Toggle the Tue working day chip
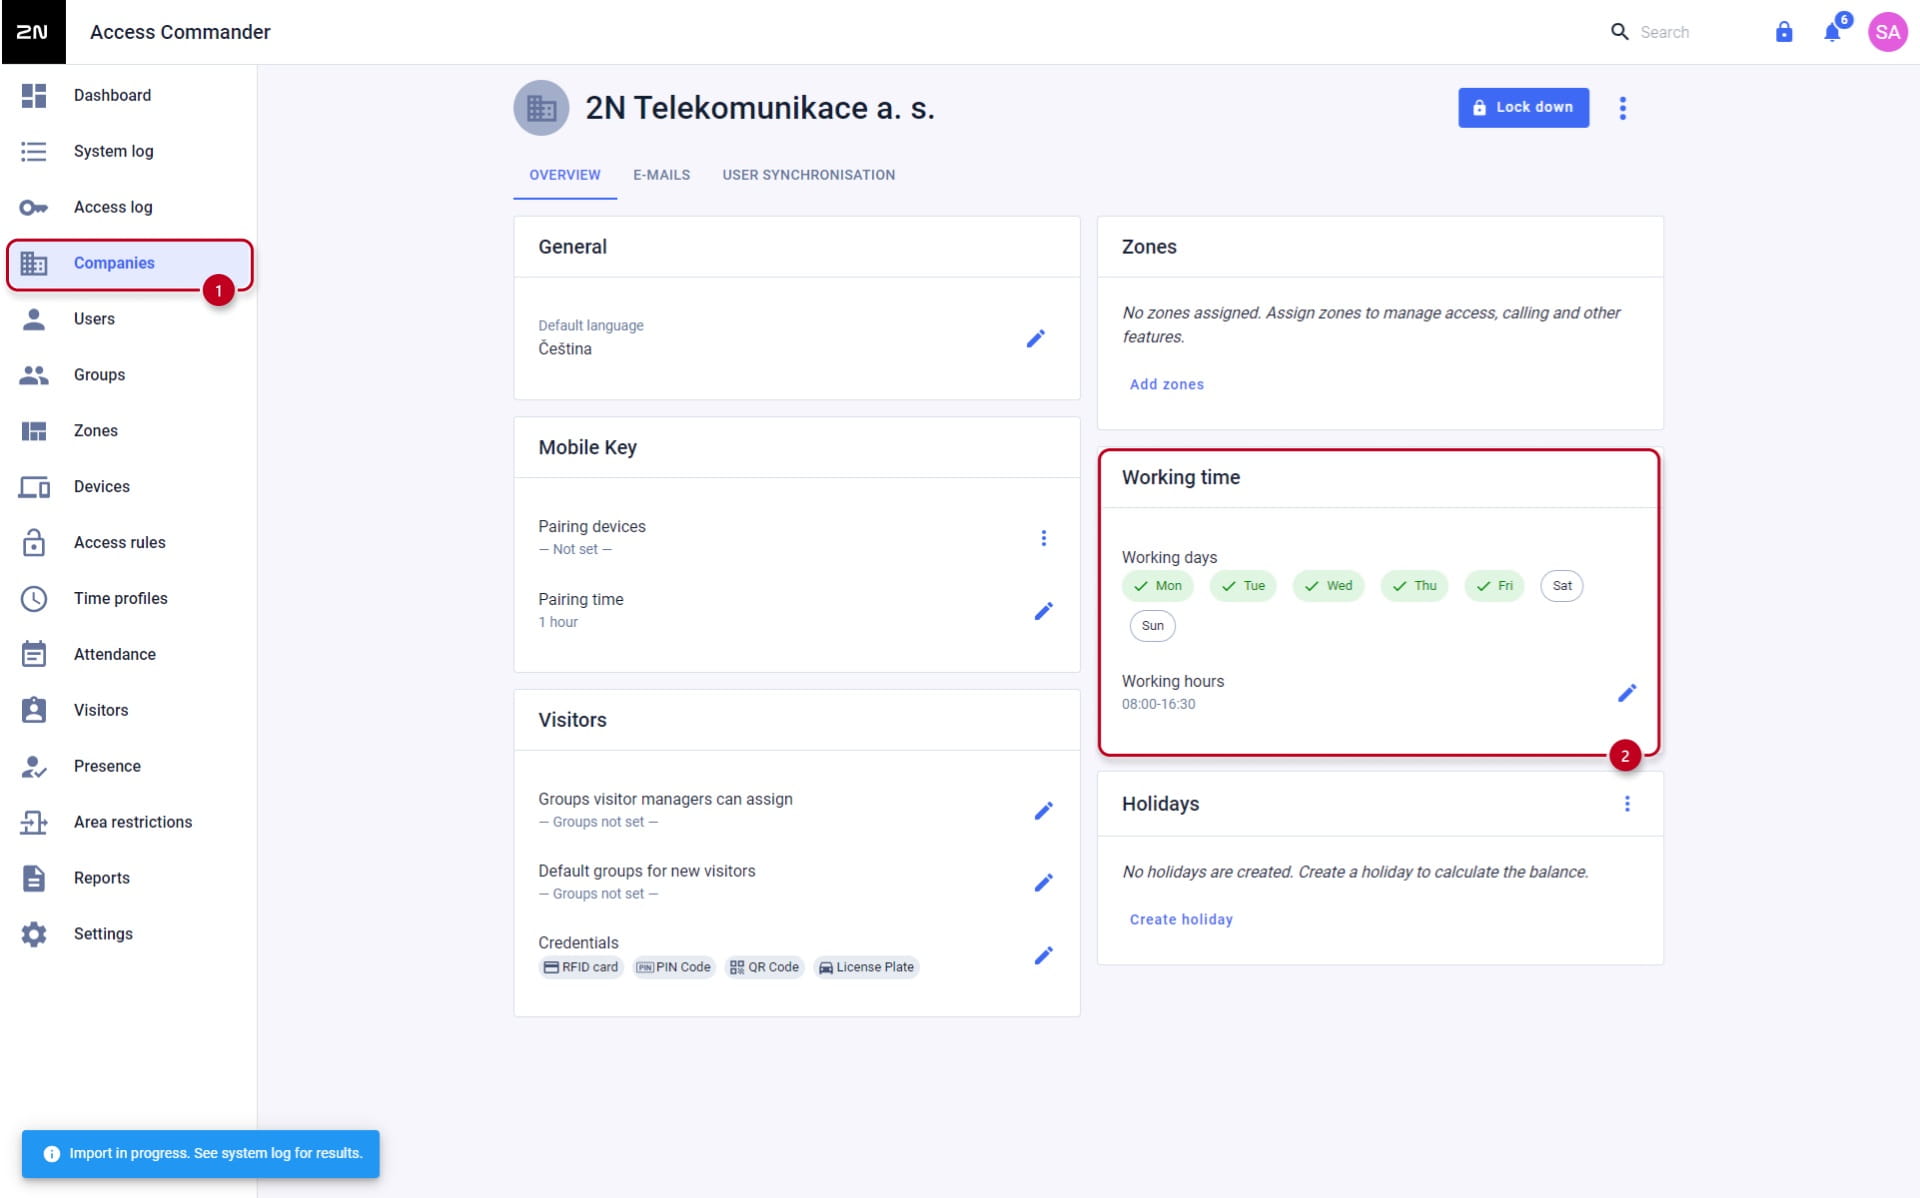This screenshot has width=1920, height=1198. [1243, 586]
